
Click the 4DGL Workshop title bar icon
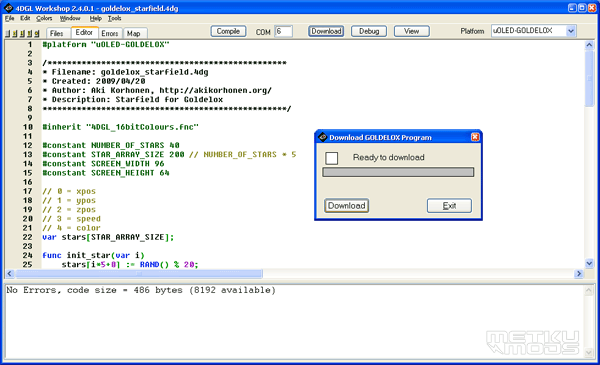[x=9, y=8]
